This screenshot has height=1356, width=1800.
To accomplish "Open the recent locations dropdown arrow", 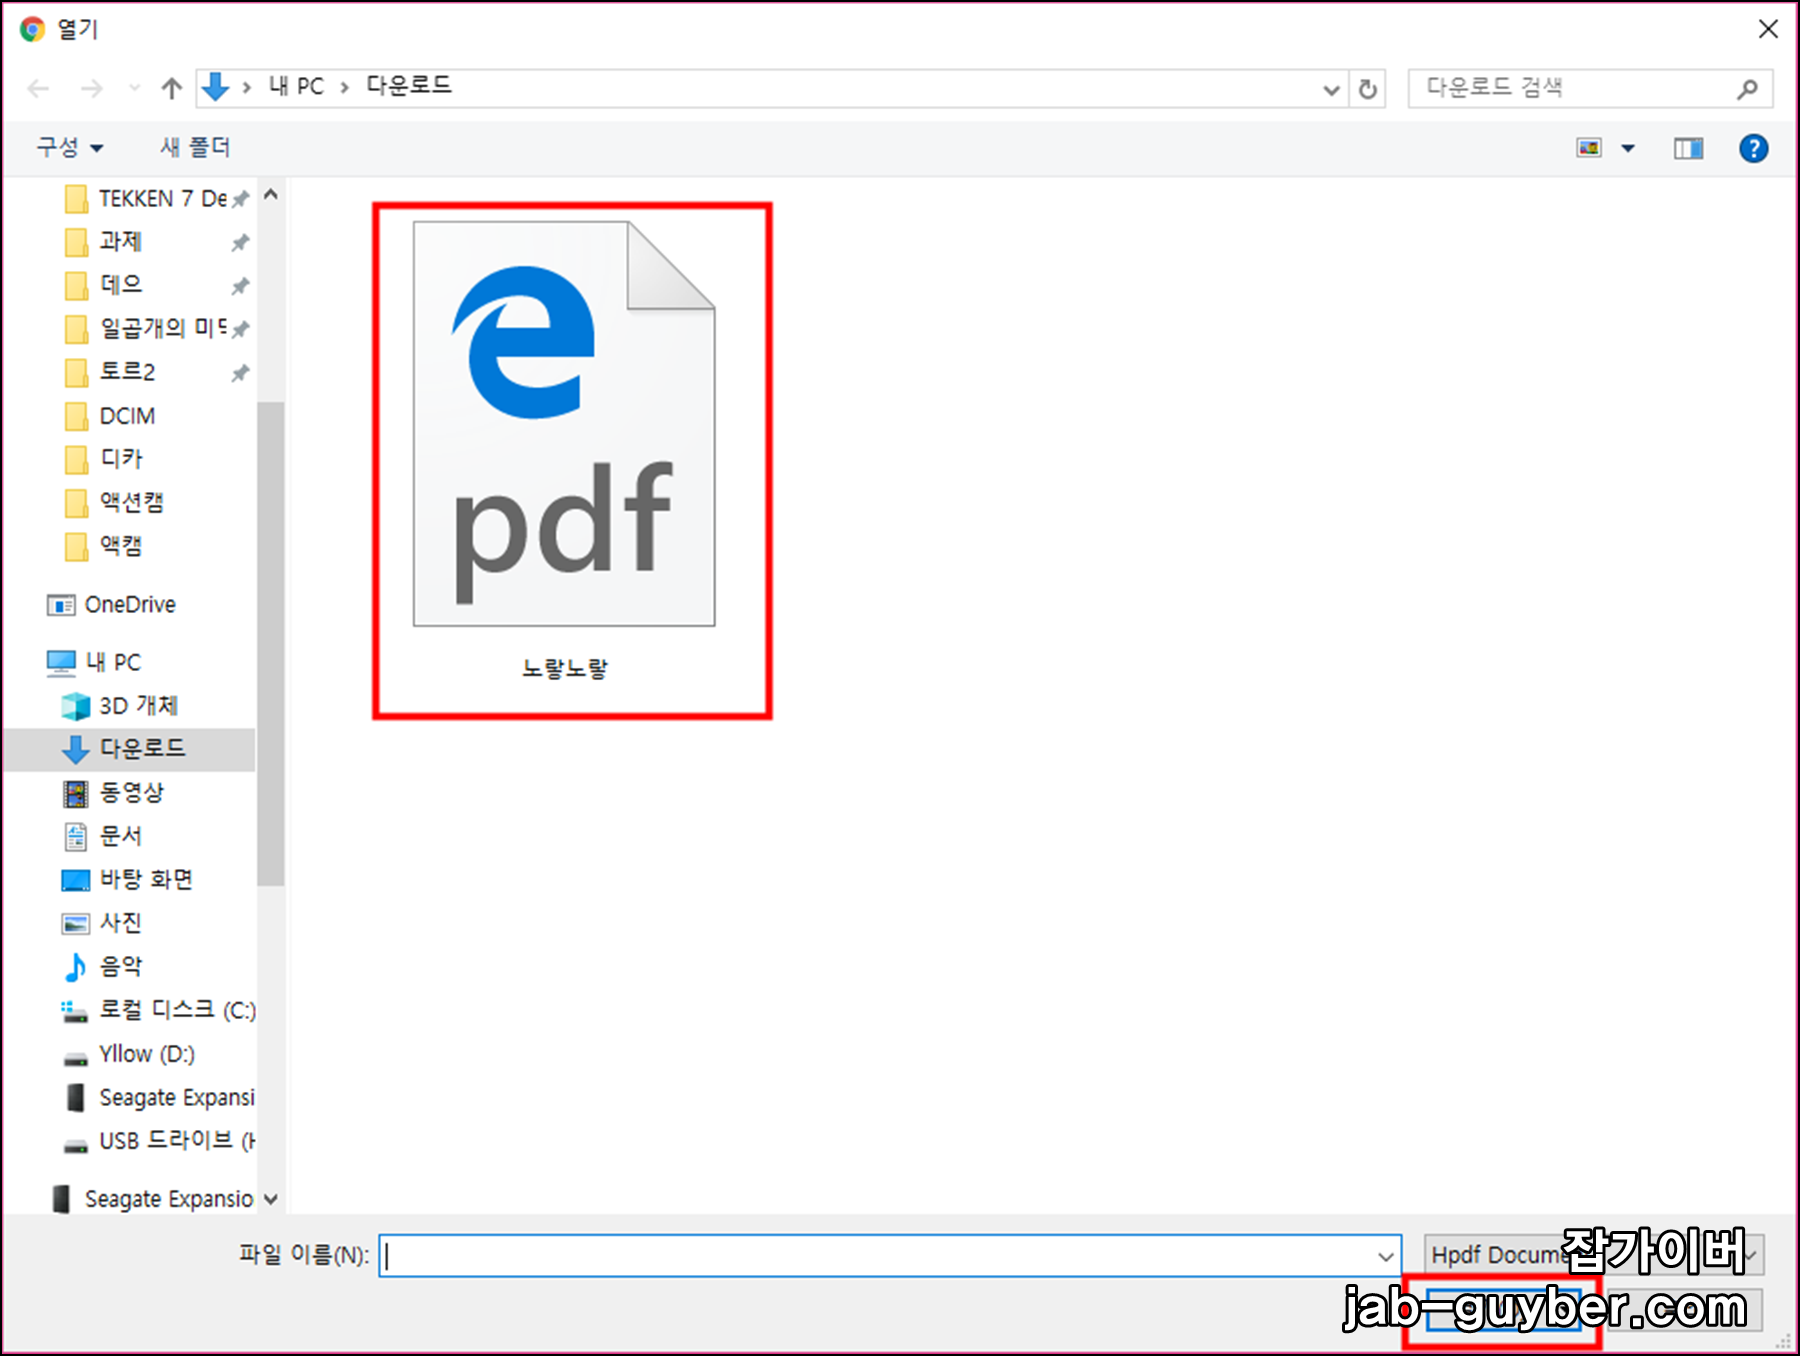I will click(x=134, y=89).
